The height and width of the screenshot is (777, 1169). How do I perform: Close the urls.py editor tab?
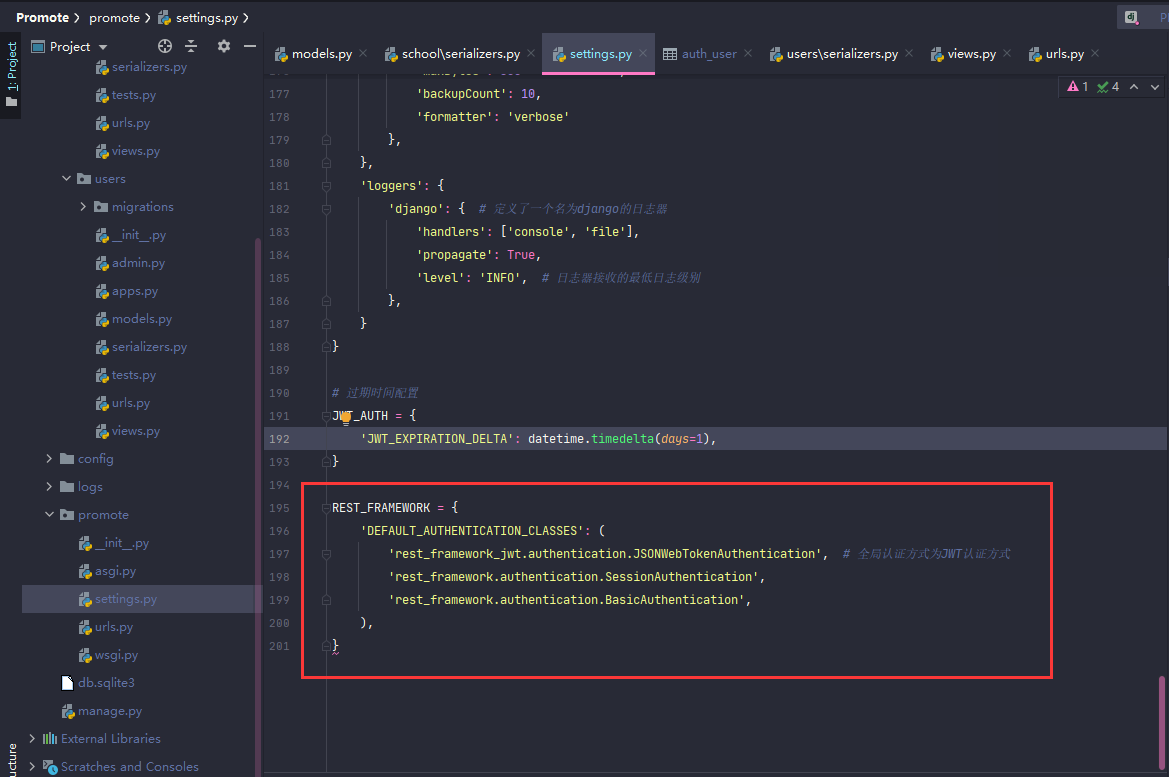coord(1095,53)
